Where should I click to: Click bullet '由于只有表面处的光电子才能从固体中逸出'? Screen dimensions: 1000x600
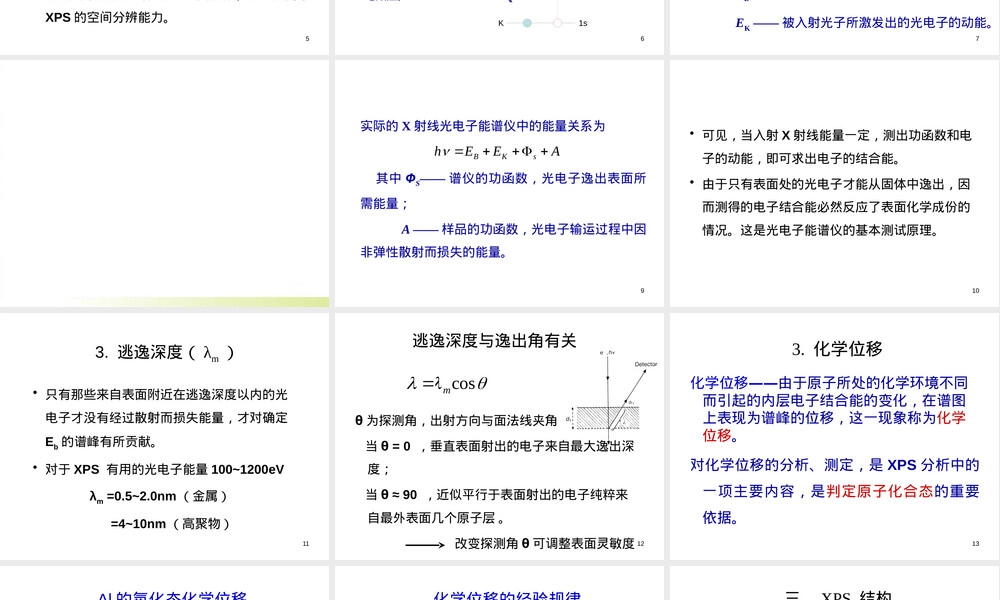point(836,184)
